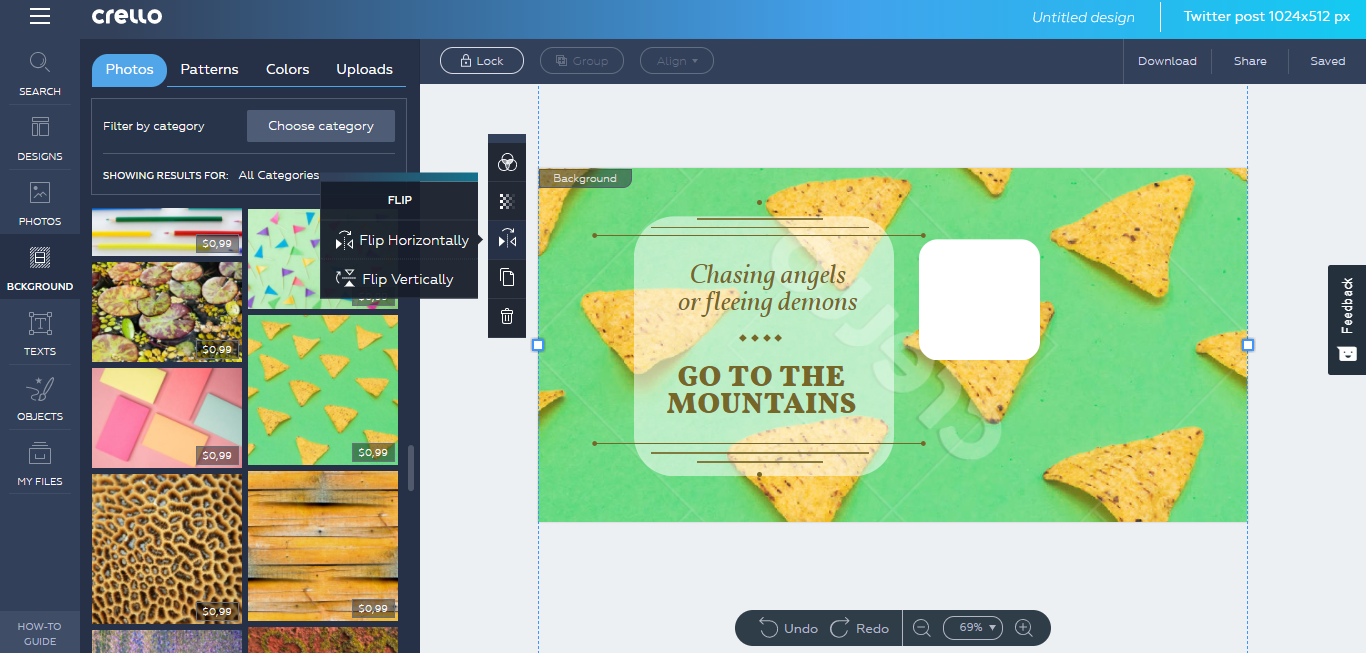This screenshot has width=1366, height=653.
Task: Click the disabled Group button
Action: point(582,61)
